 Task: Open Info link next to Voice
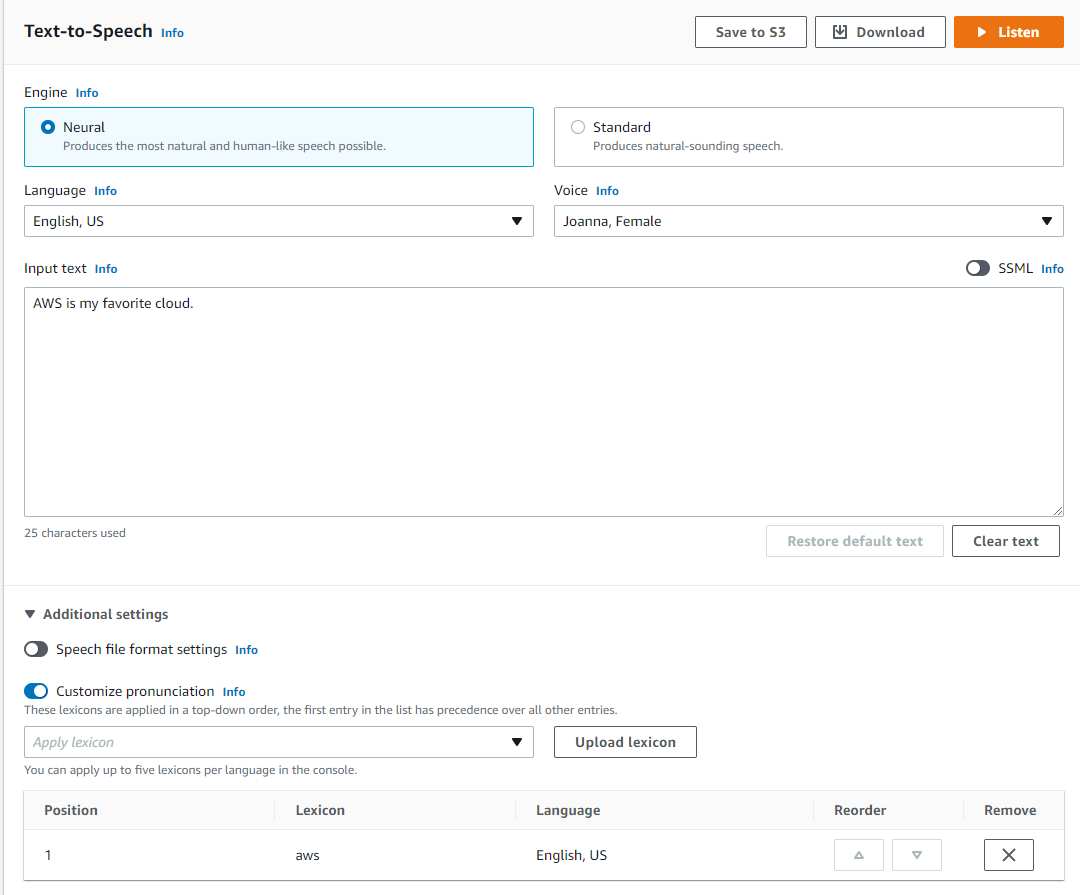607,191
